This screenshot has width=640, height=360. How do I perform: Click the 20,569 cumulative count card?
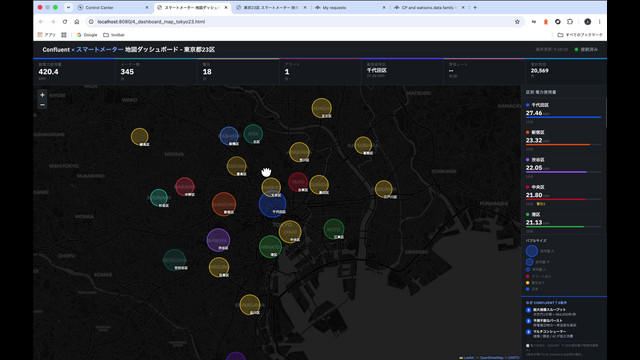[x=566, y=71]
